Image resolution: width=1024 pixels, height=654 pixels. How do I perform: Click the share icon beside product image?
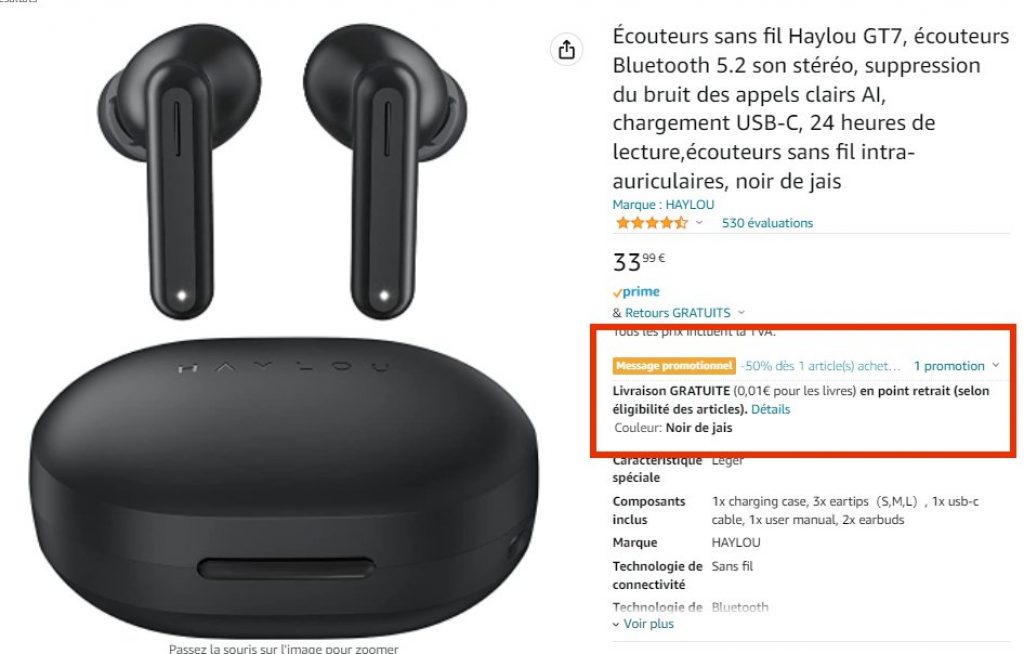click(566, 50)
